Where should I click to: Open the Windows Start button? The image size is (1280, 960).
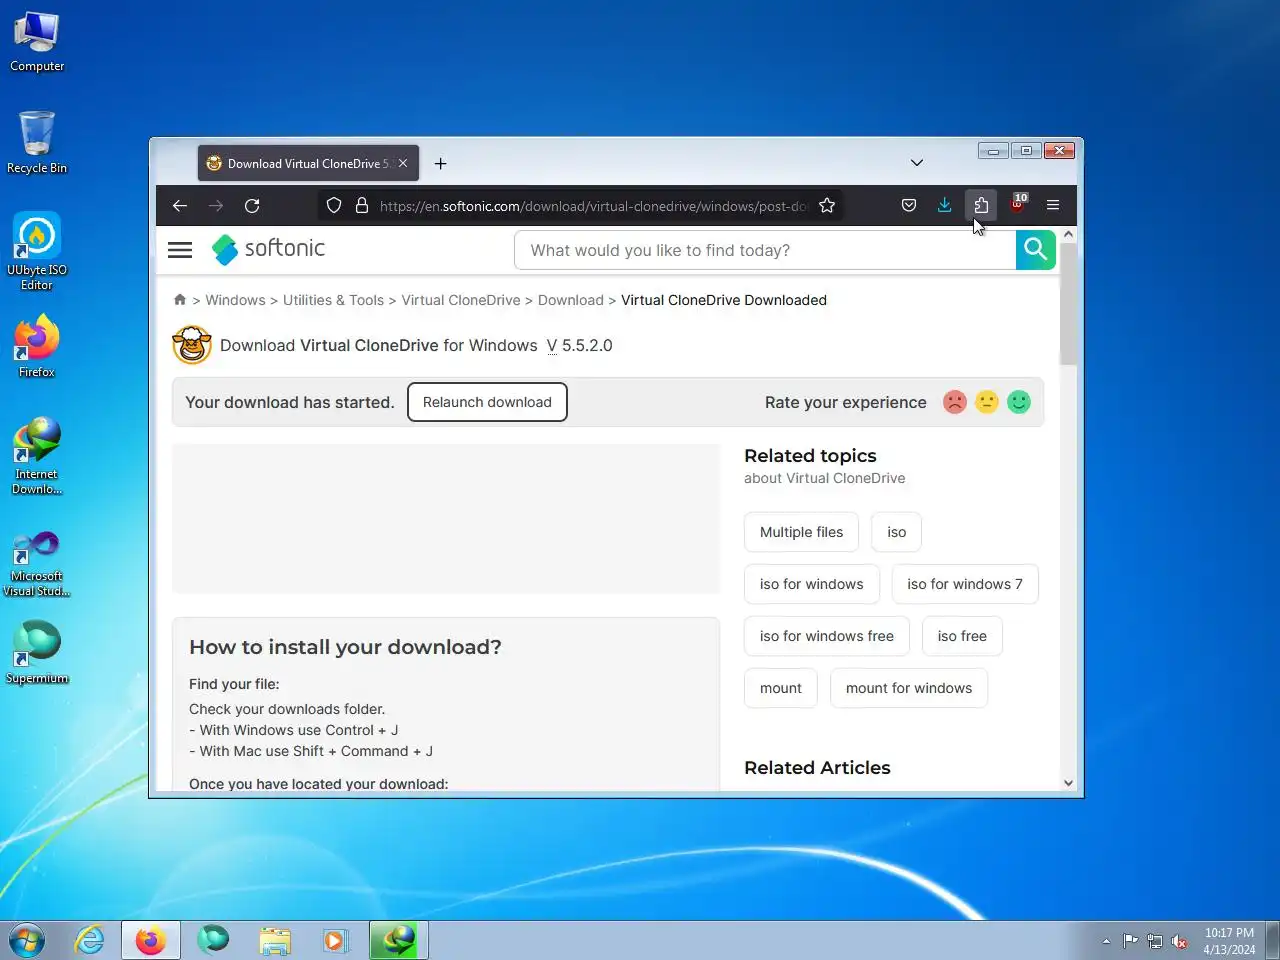27,940
